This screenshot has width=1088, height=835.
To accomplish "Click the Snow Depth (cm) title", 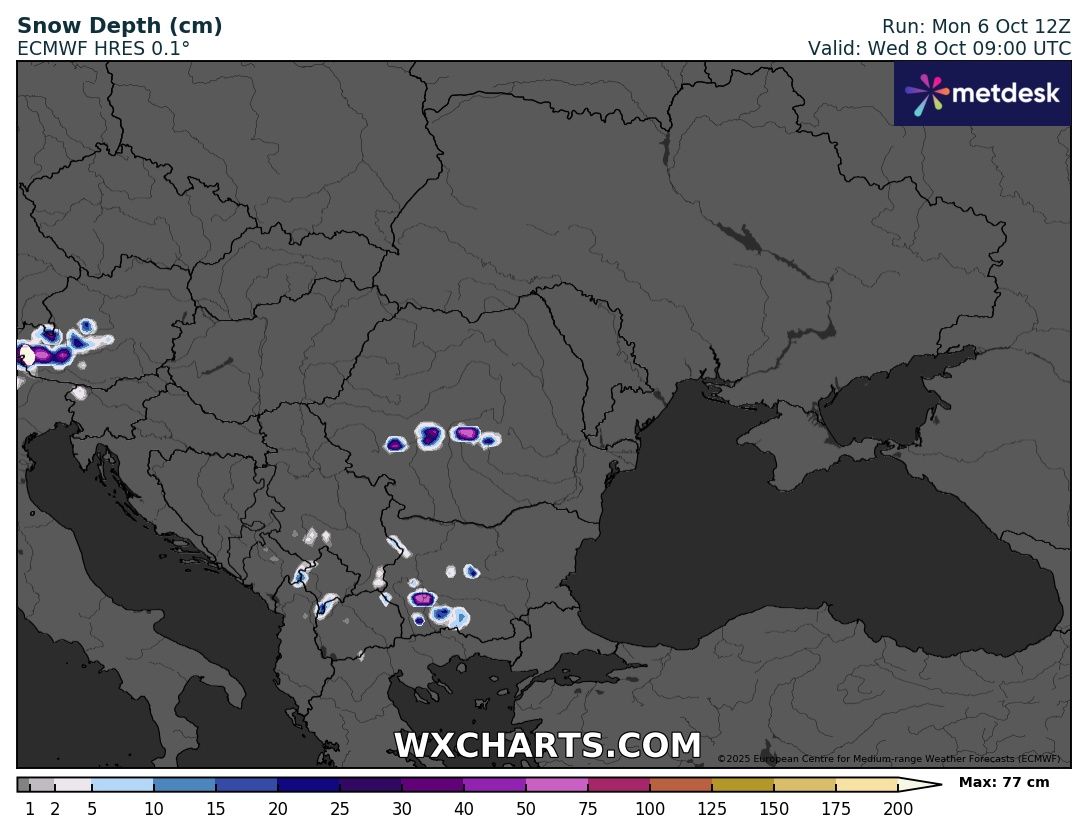I will [120, 26].
